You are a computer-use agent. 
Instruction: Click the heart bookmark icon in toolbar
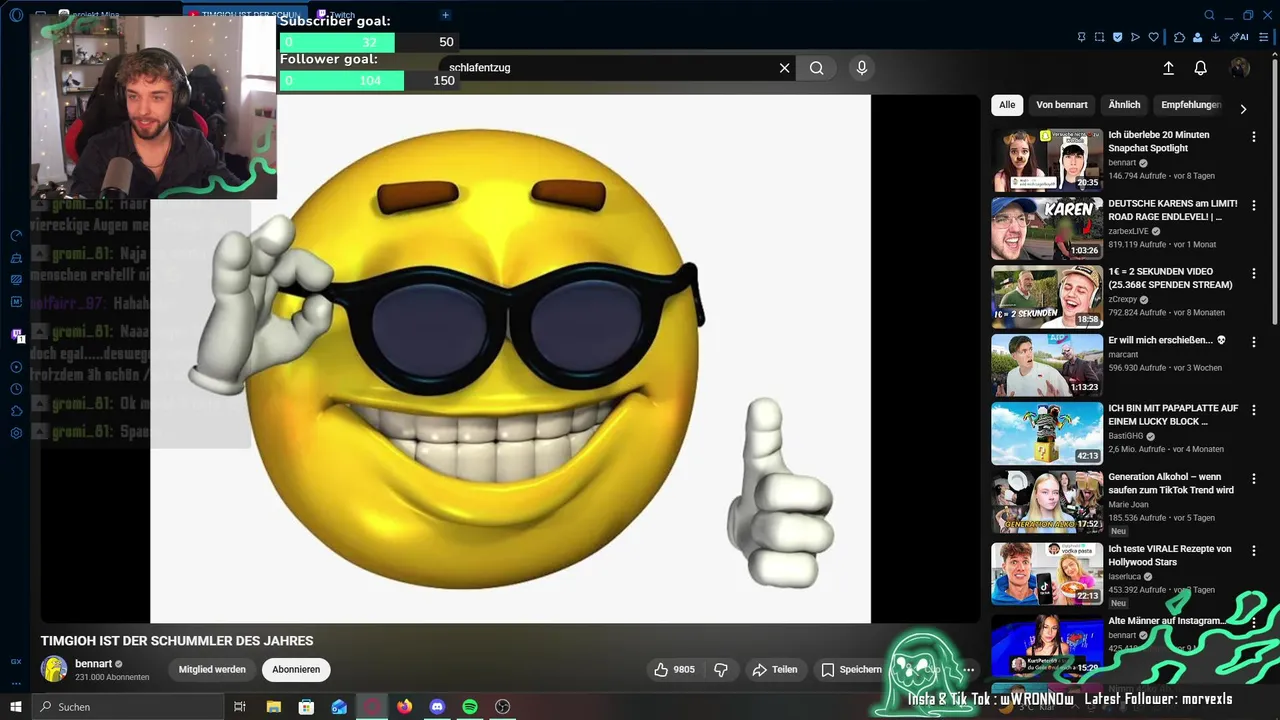tap(1153, 37)
